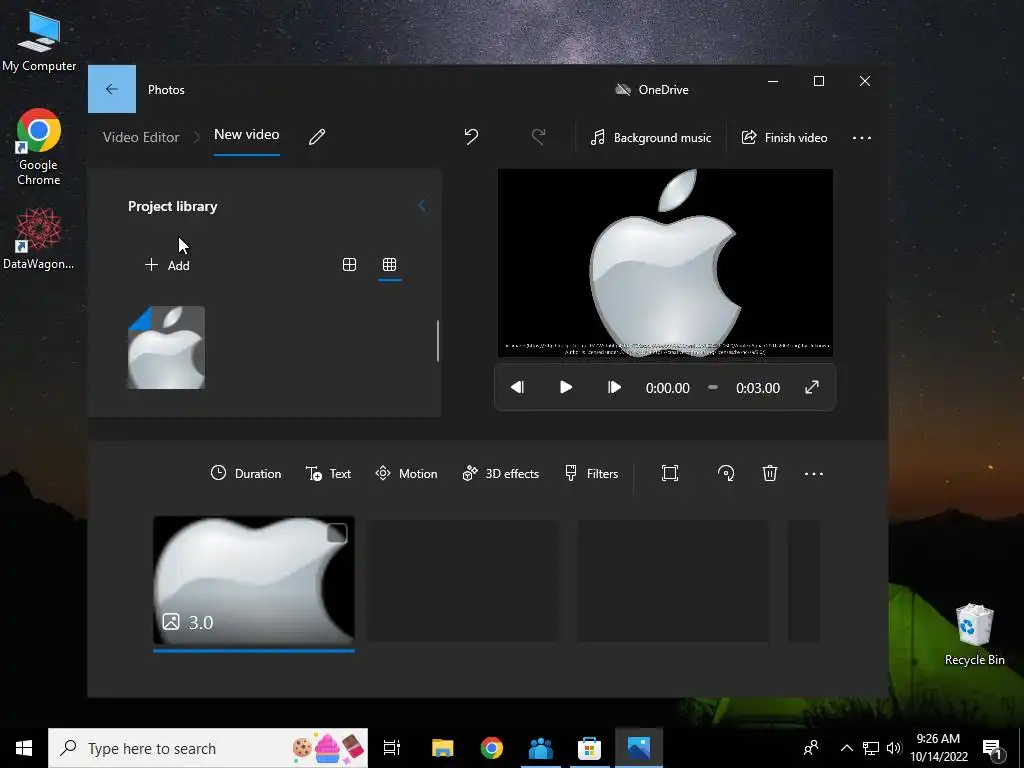
Task: Open the storyboard more options menu
Action: click(814, 473)
